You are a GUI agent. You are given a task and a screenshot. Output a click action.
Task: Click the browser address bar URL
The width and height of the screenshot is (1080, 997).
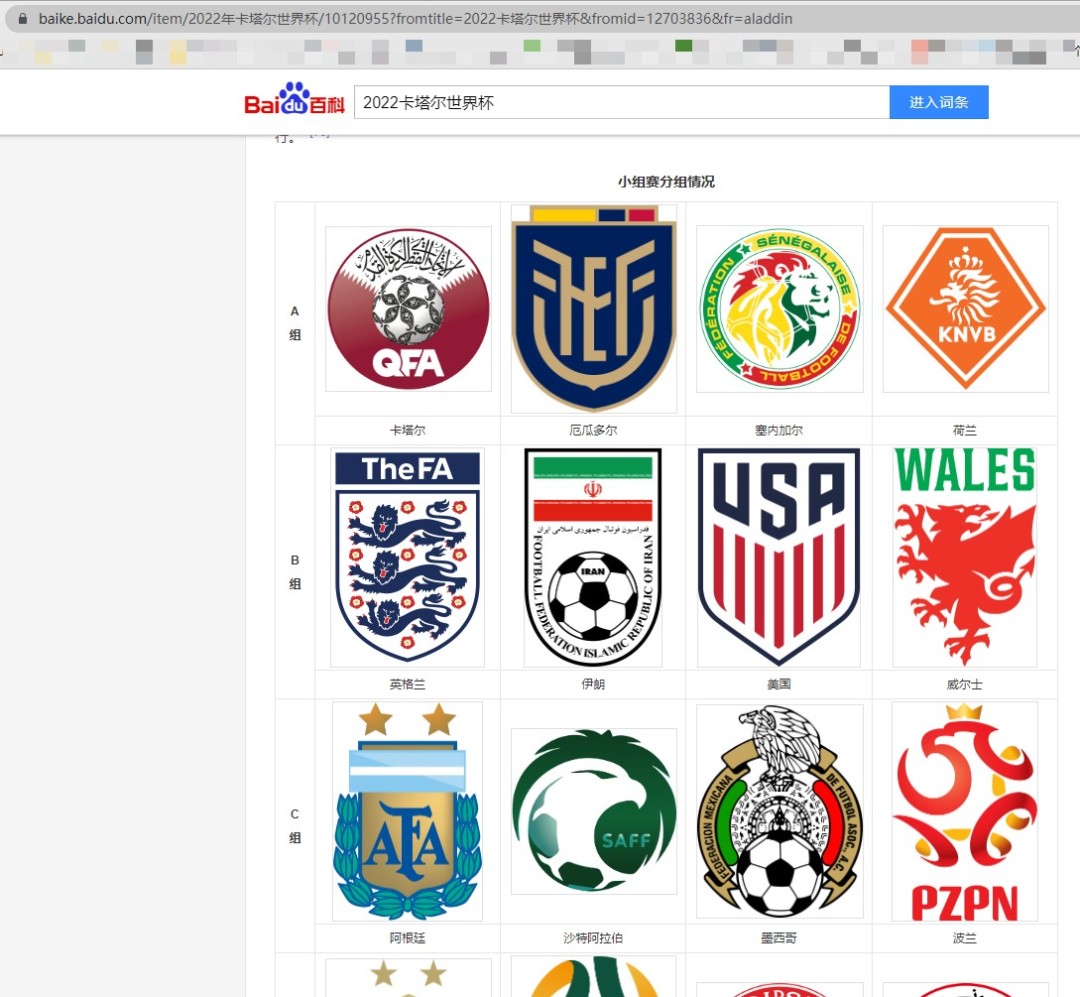click(415, 19)
